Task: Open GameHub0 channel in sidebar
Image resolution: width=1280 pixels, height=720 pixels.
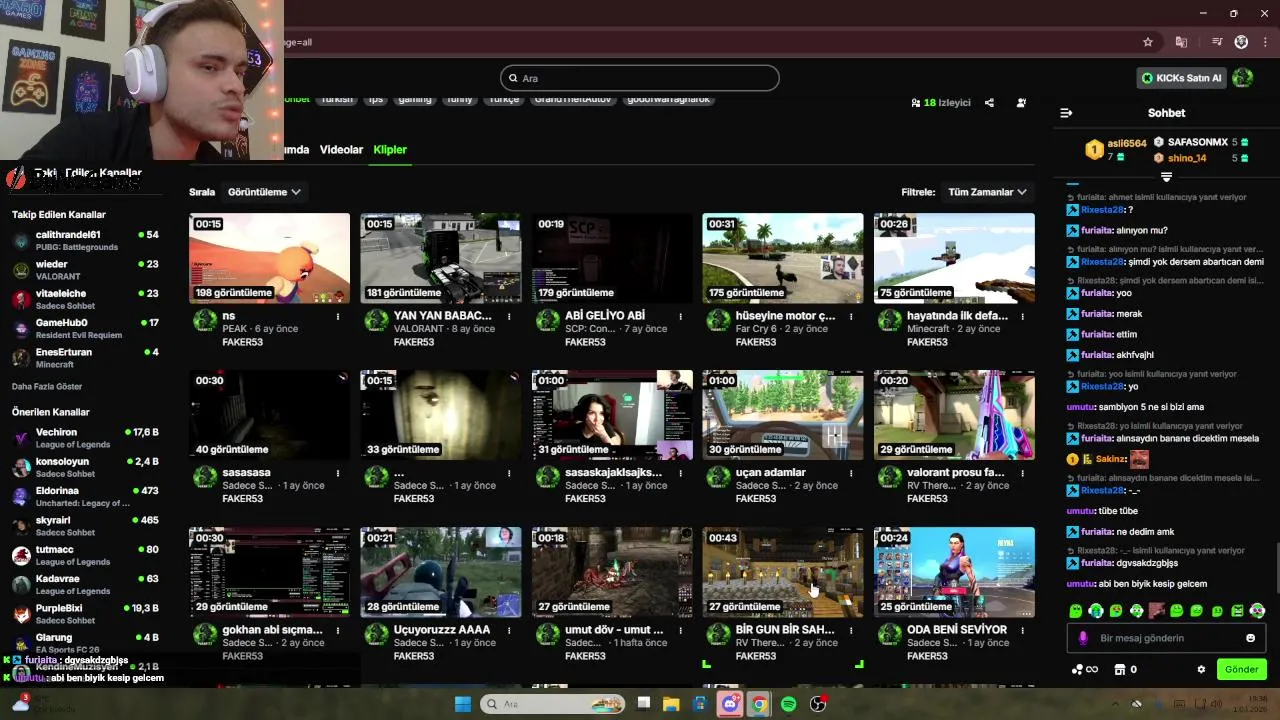Action: click(x=85, y=328)
